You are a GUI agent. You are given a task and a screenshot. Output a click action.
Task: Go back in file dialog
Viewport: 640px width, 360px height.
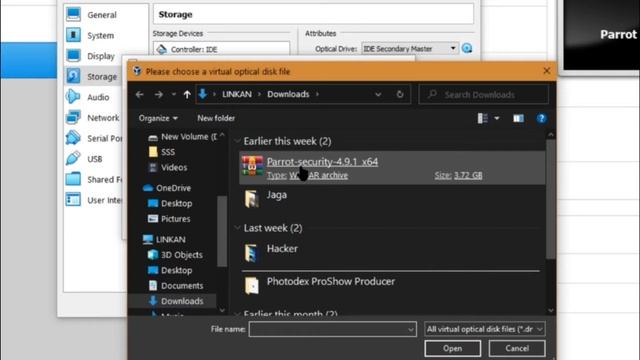140,95
